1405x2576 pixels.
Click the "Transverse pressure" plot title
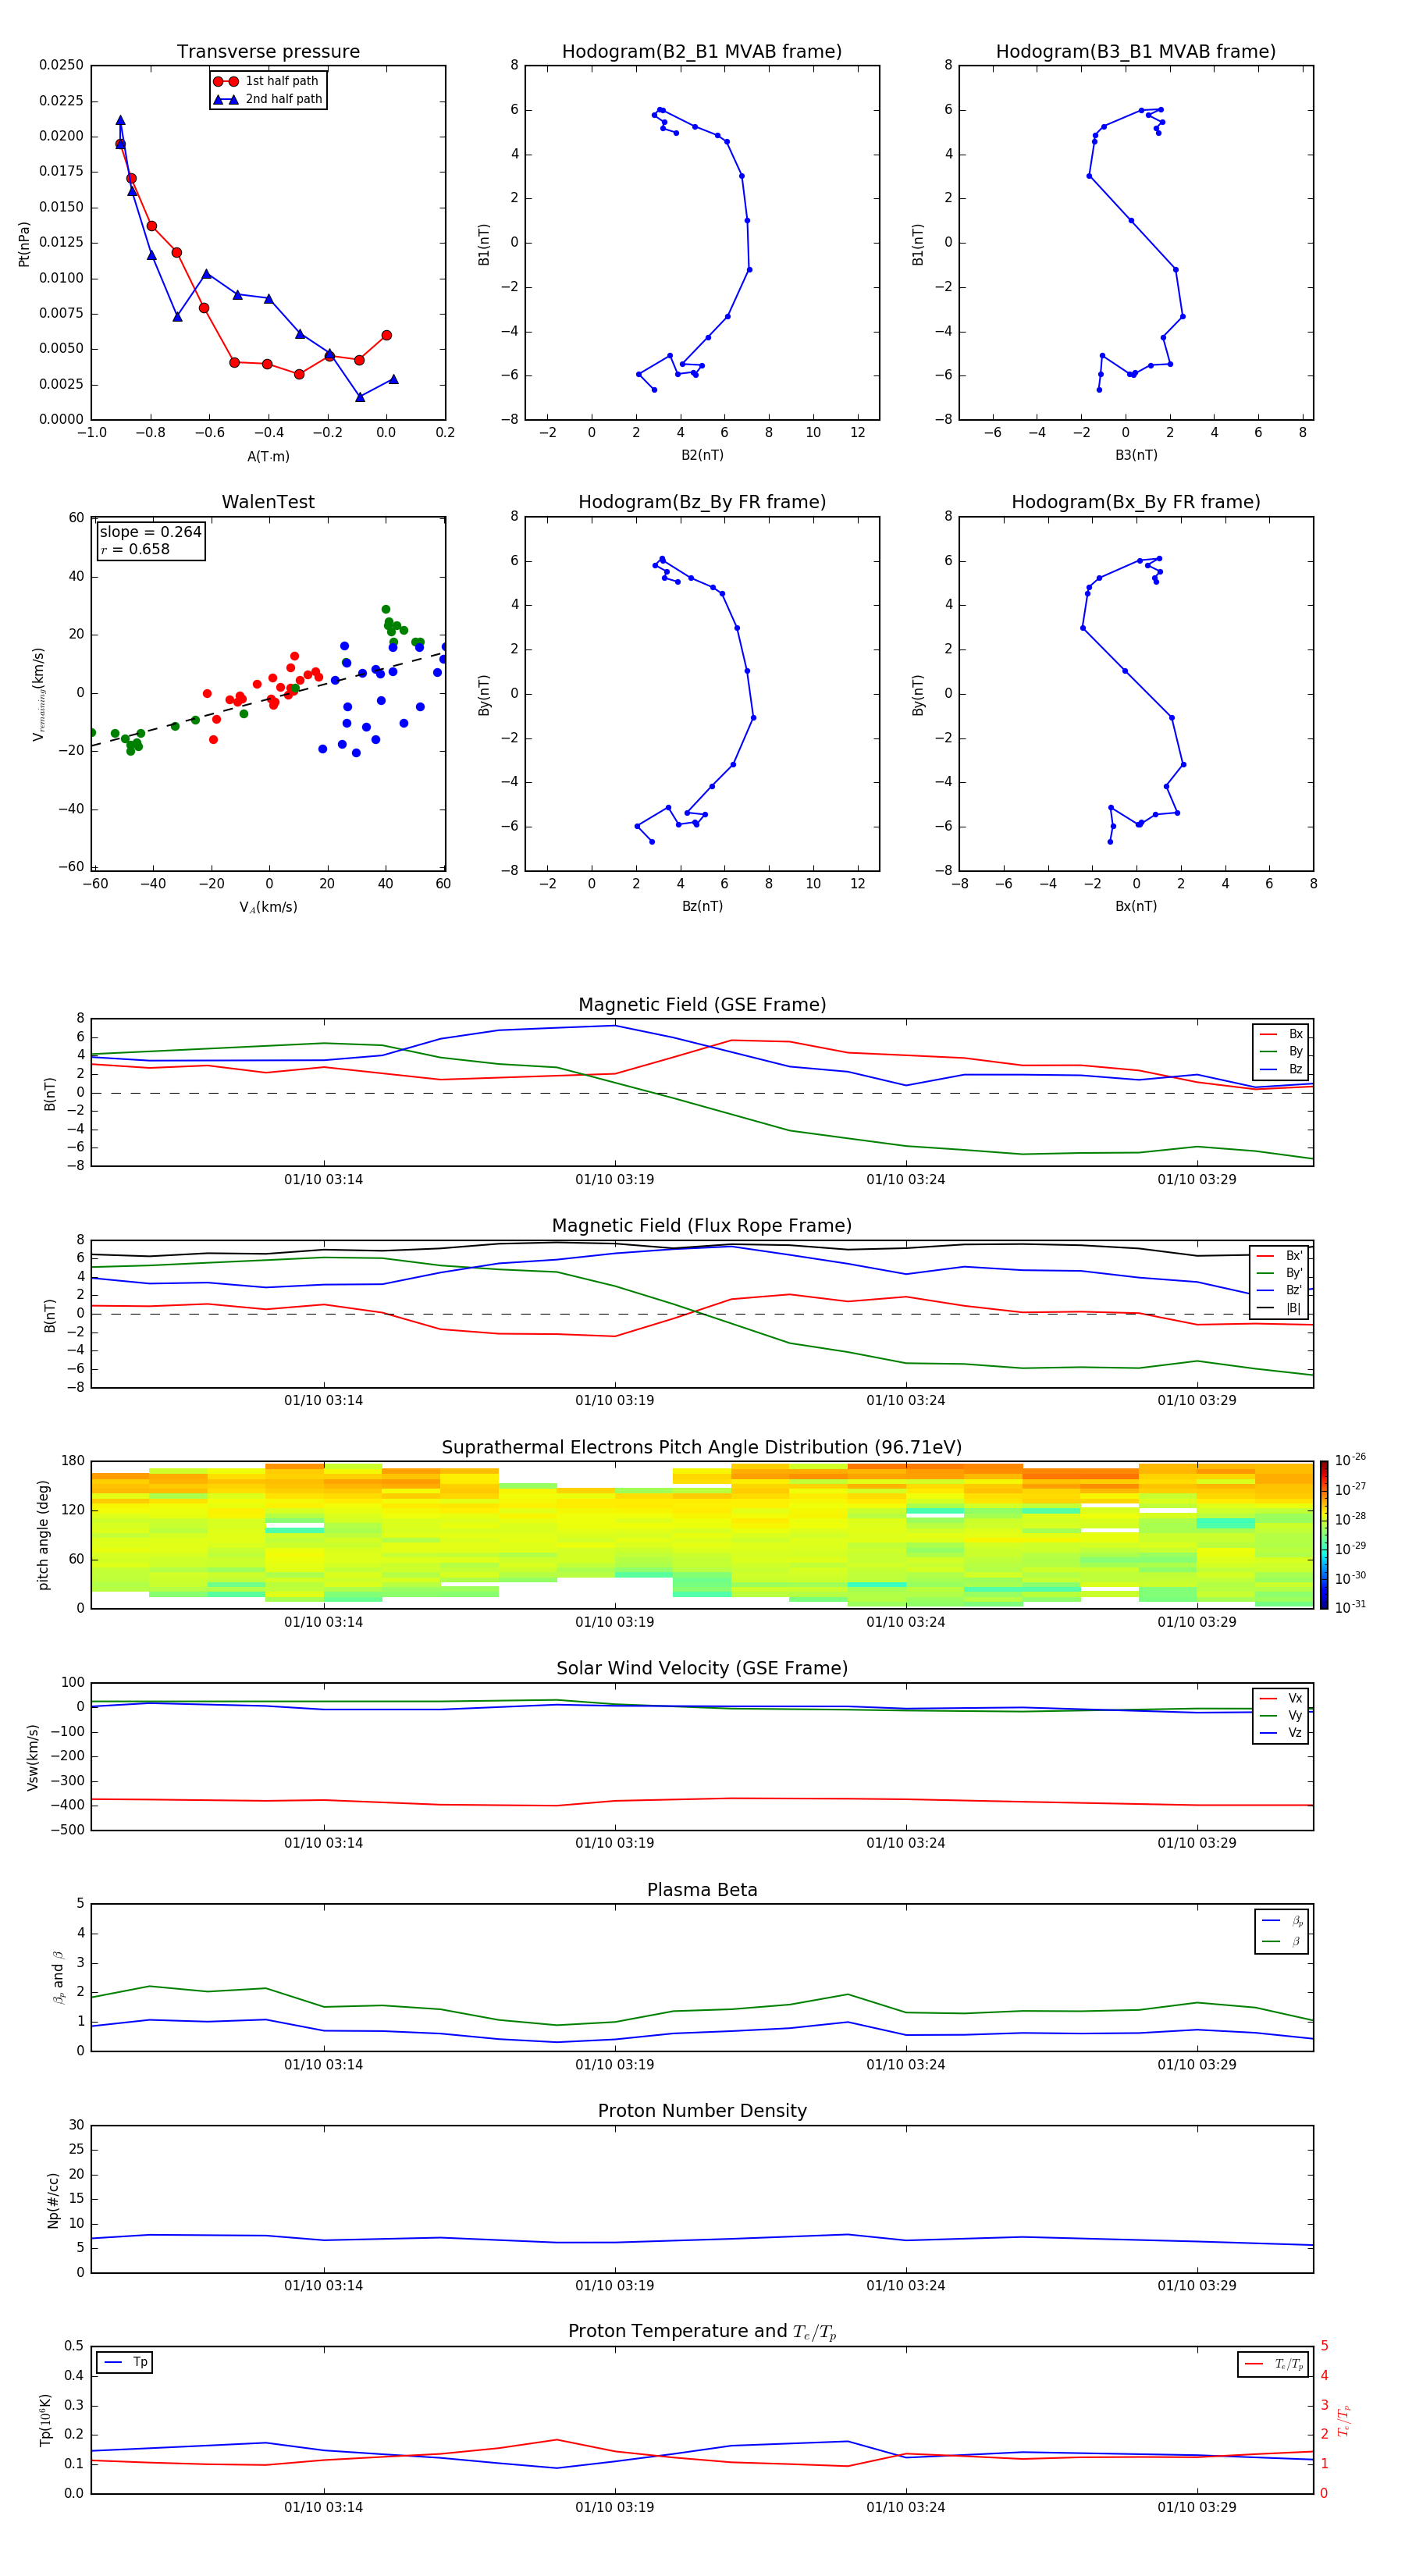[x=268, y=51]
